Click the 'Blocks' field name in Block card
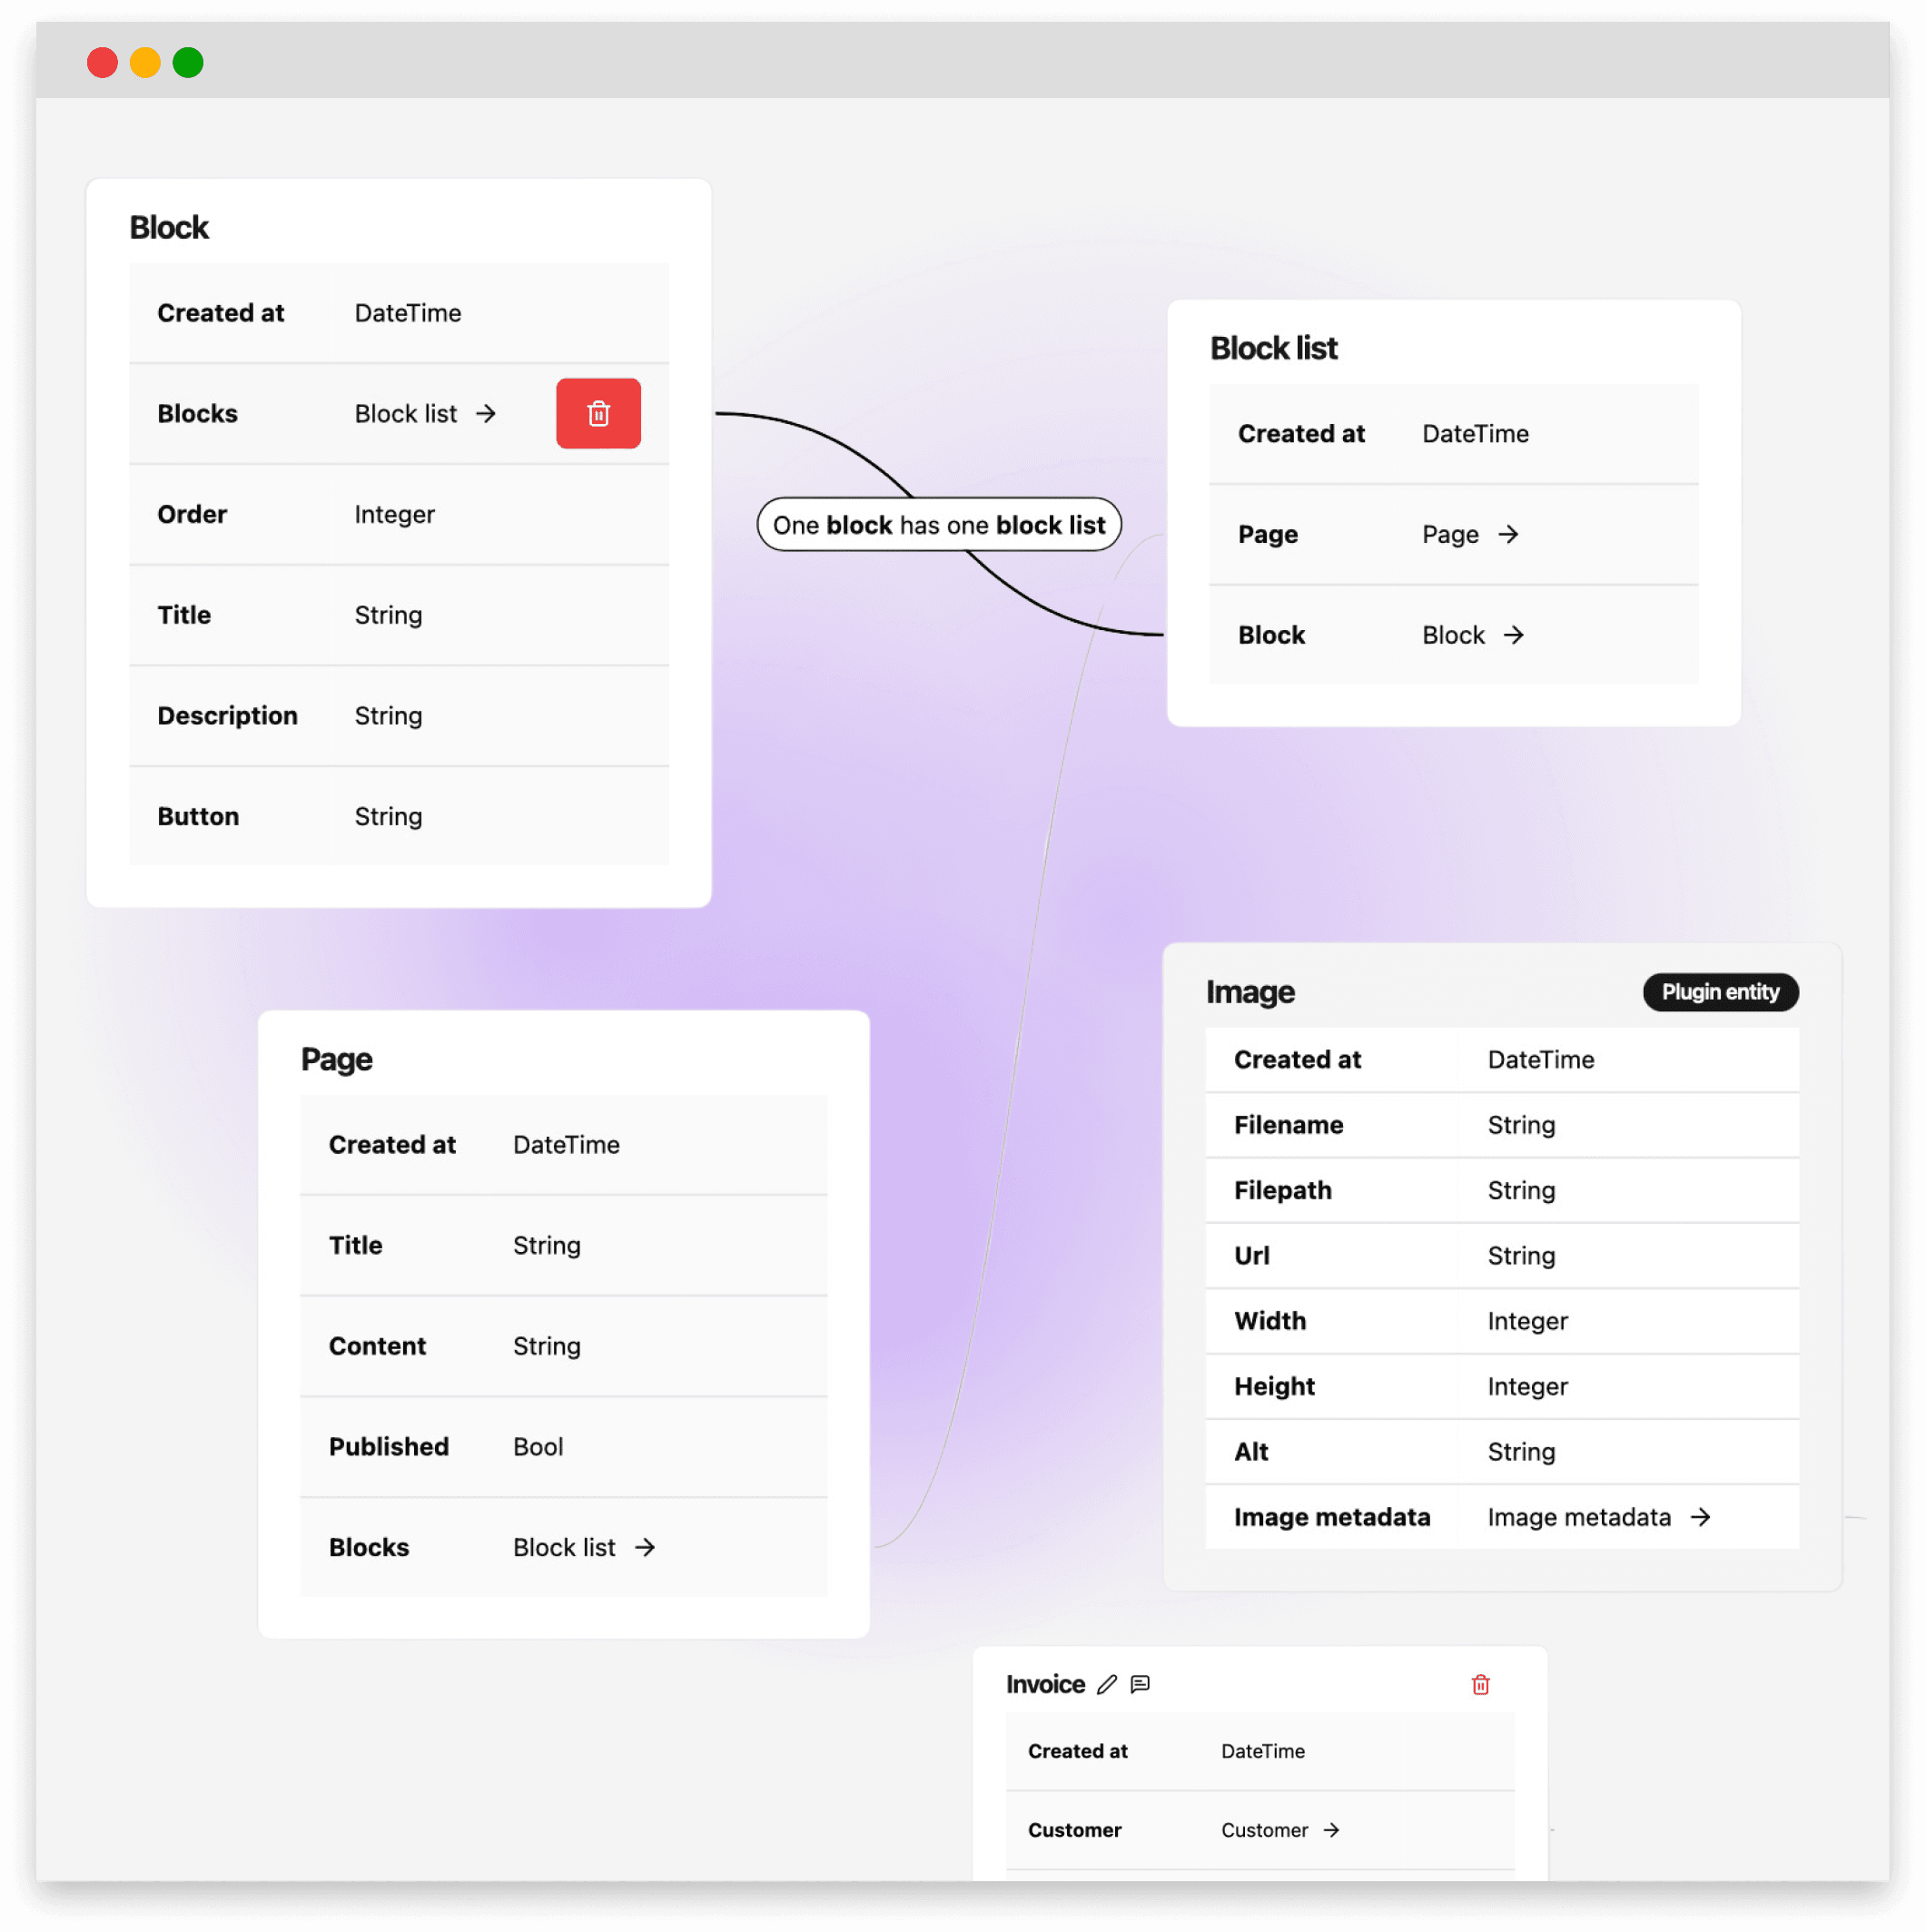The width and height of the screenshot is (1926, 1932). pos(197,414)
